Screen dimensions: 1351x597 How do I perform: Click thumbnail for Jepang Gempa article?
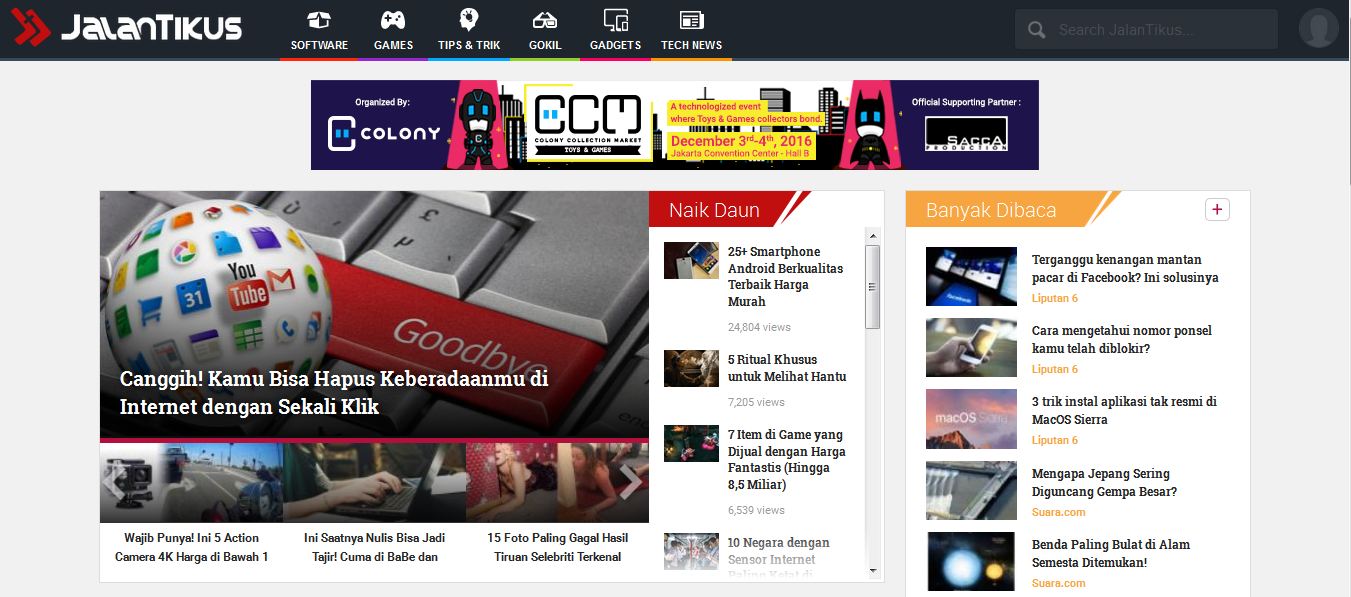pyautogui.click(x=971, y=491)
